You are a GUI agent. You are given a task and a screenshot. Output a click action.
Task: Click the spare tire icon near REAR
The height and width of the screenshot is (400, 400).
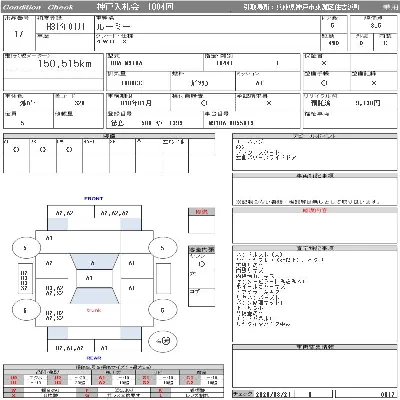pos(163,341)
